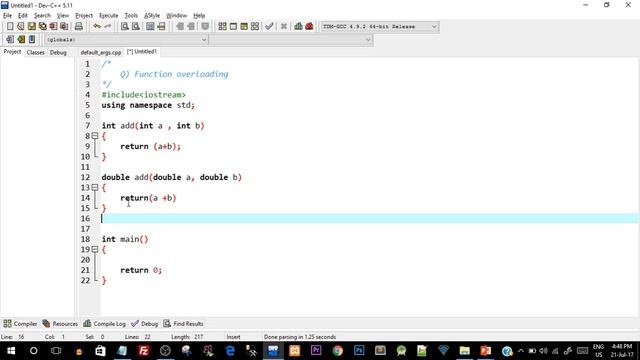The width and height of the screenshot is (640, 360).
Task: Open the Help menu
Action: click(x=199, y=16)
